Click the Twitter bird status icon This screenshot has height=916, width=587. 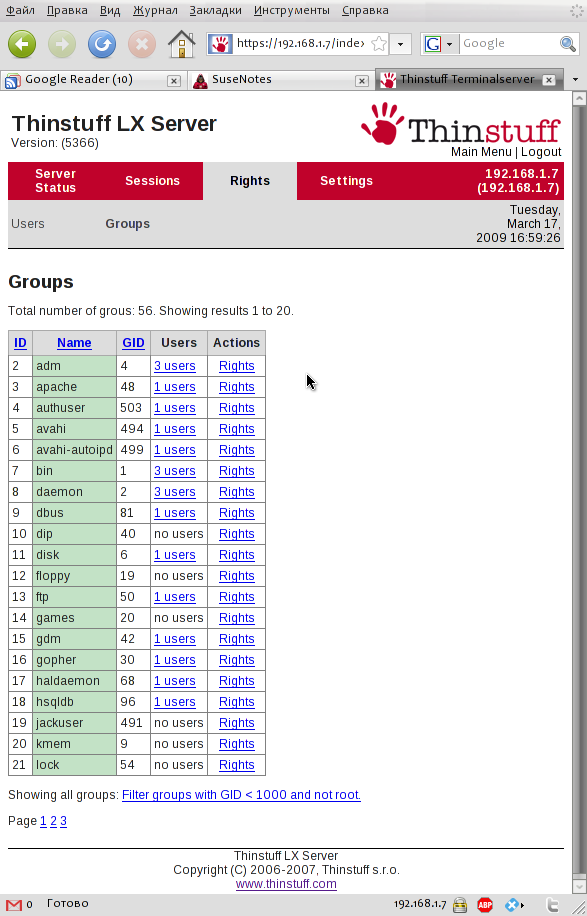[553, 905]
